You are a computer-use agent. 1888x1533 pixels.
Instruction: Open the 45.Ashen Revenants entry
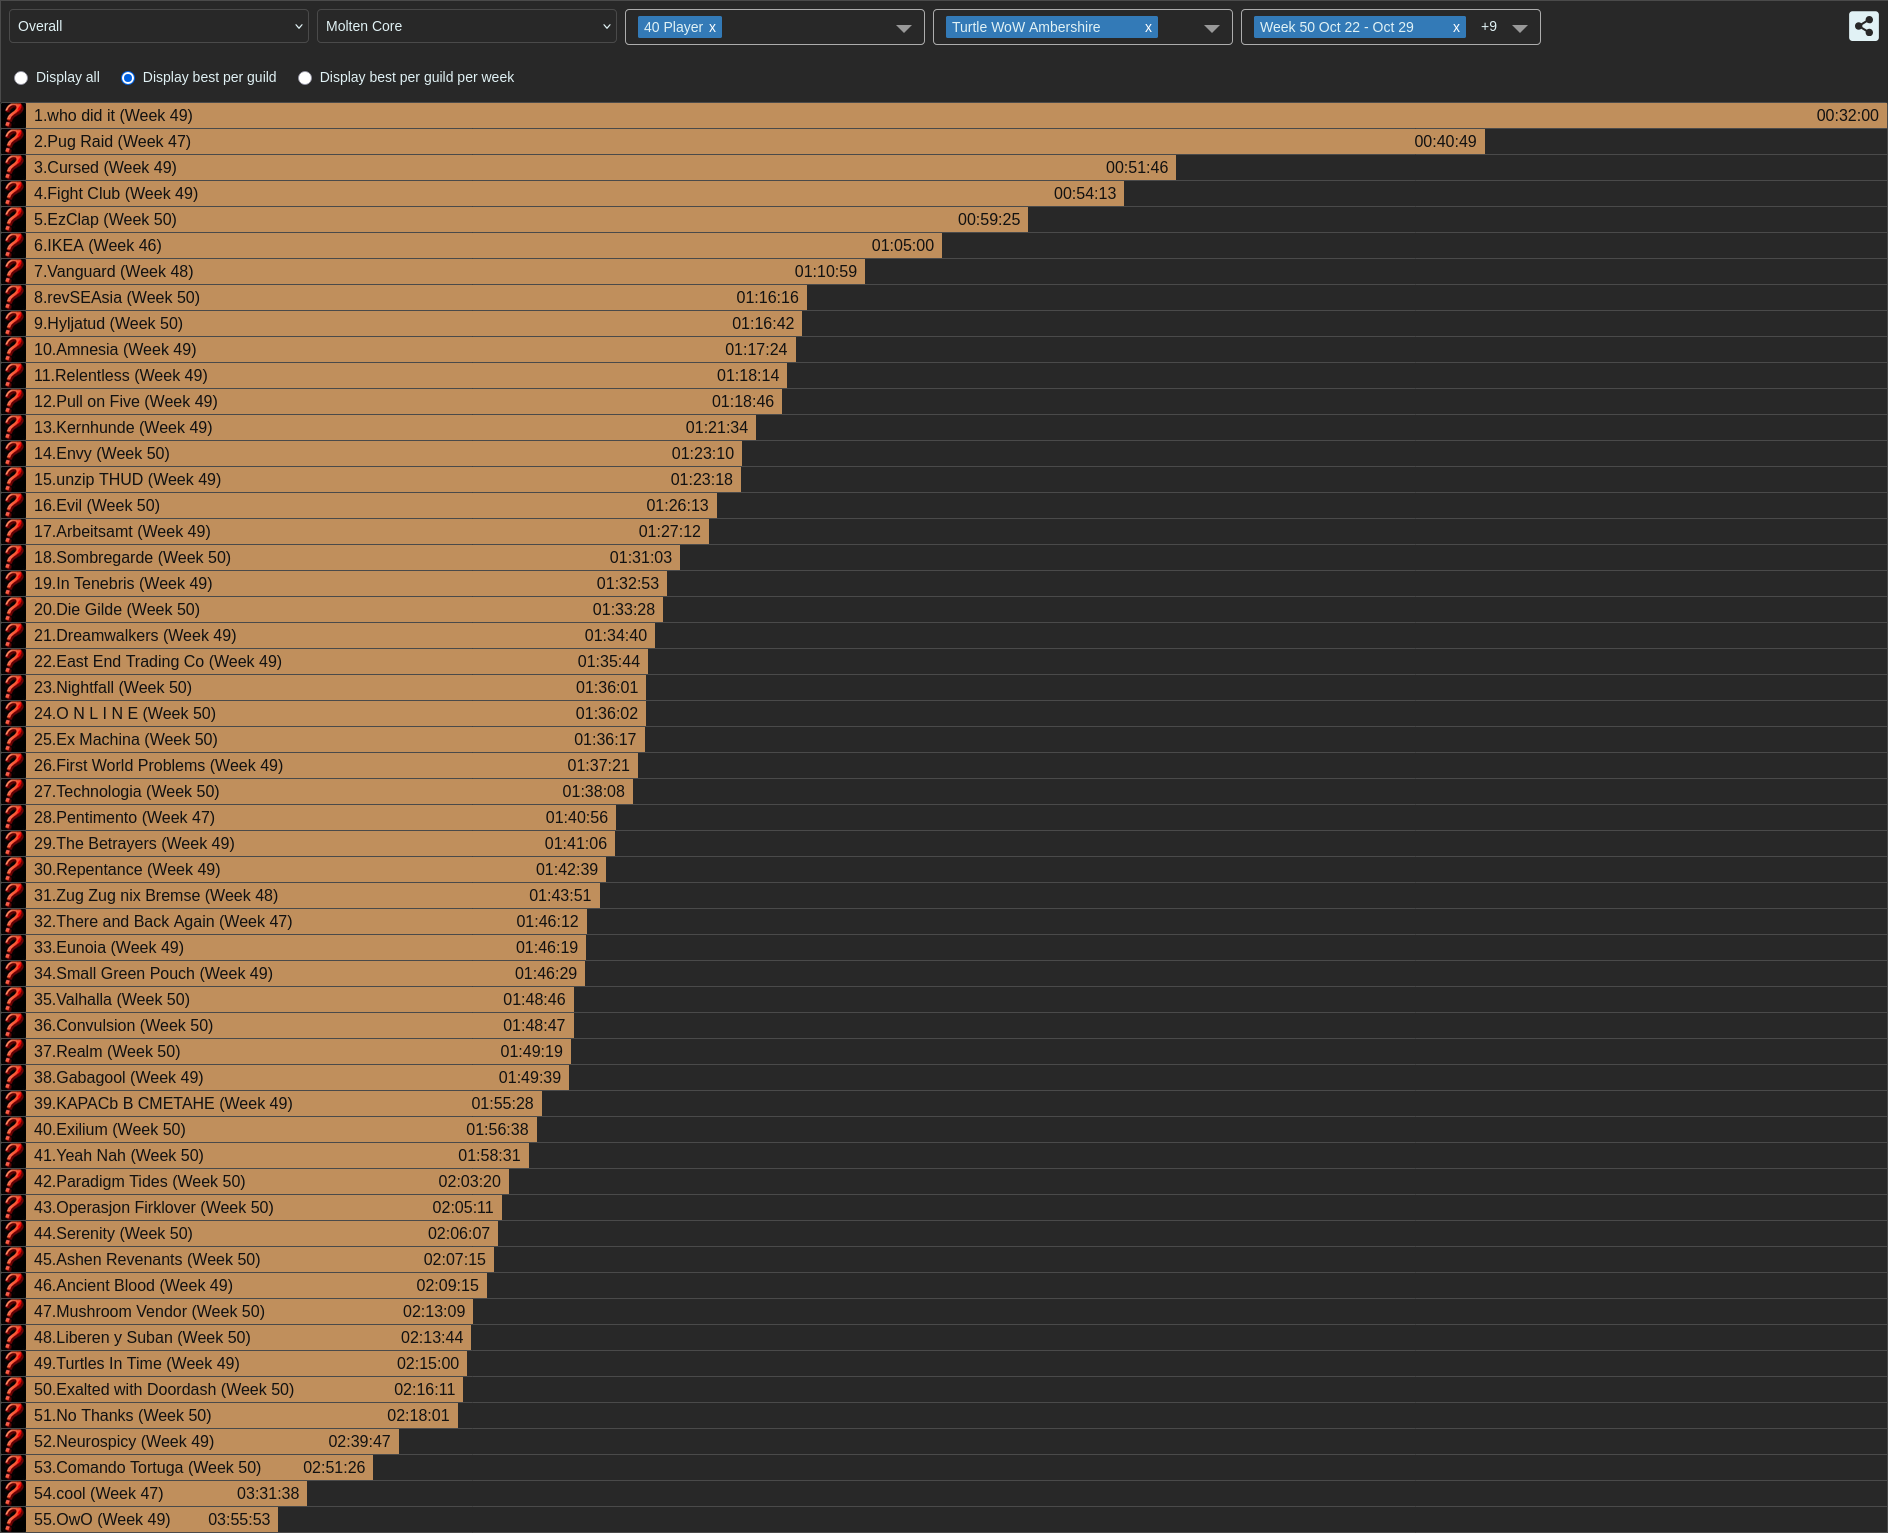[x=147, y=1259]
